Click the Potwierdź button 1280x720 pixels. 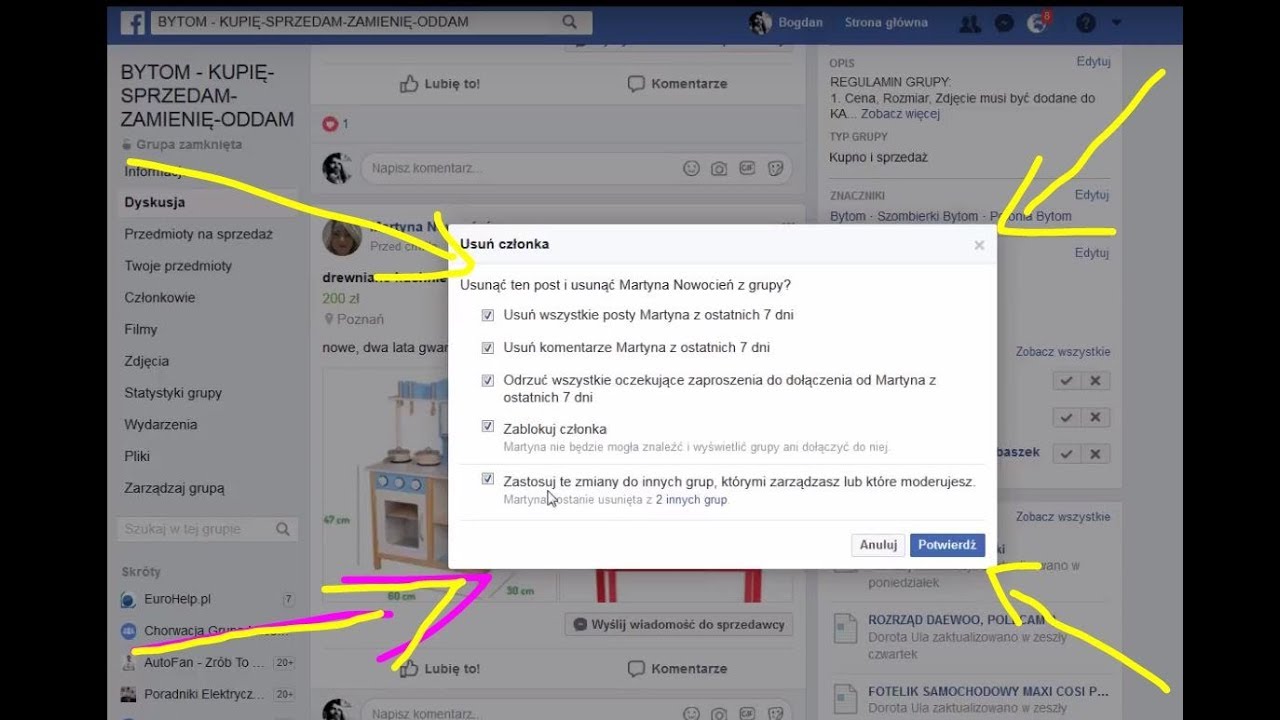pyautogui.click(x=947, y=545)
